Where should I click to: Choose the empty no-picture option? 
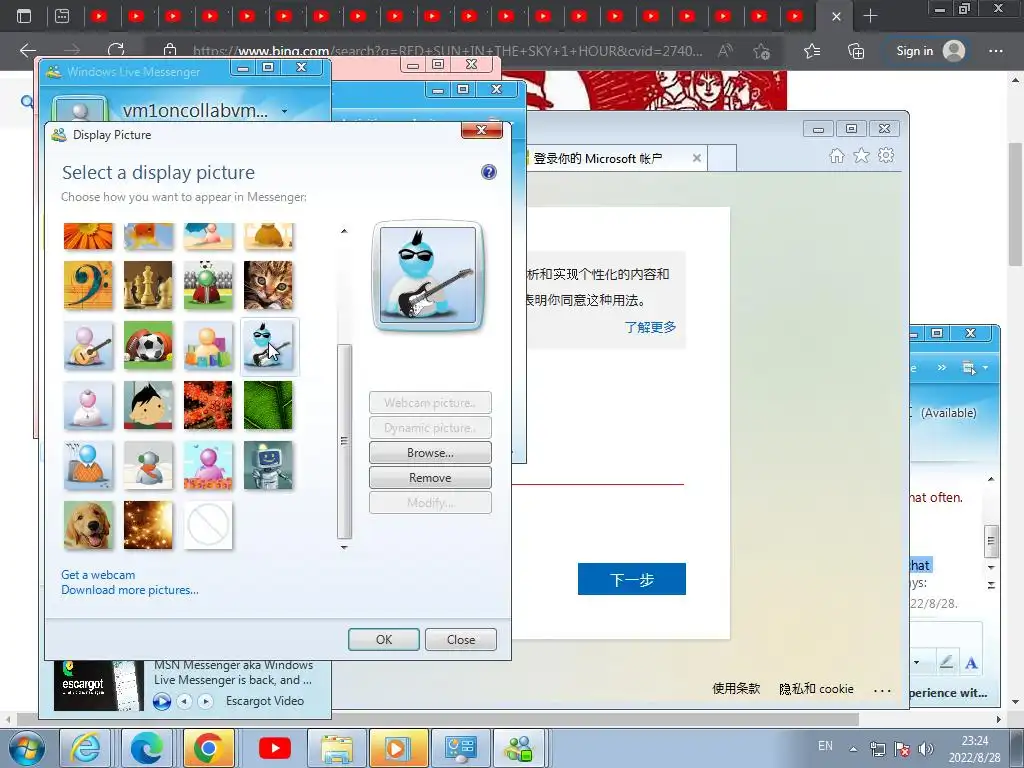pyautogui.click(x=208, y=526)
